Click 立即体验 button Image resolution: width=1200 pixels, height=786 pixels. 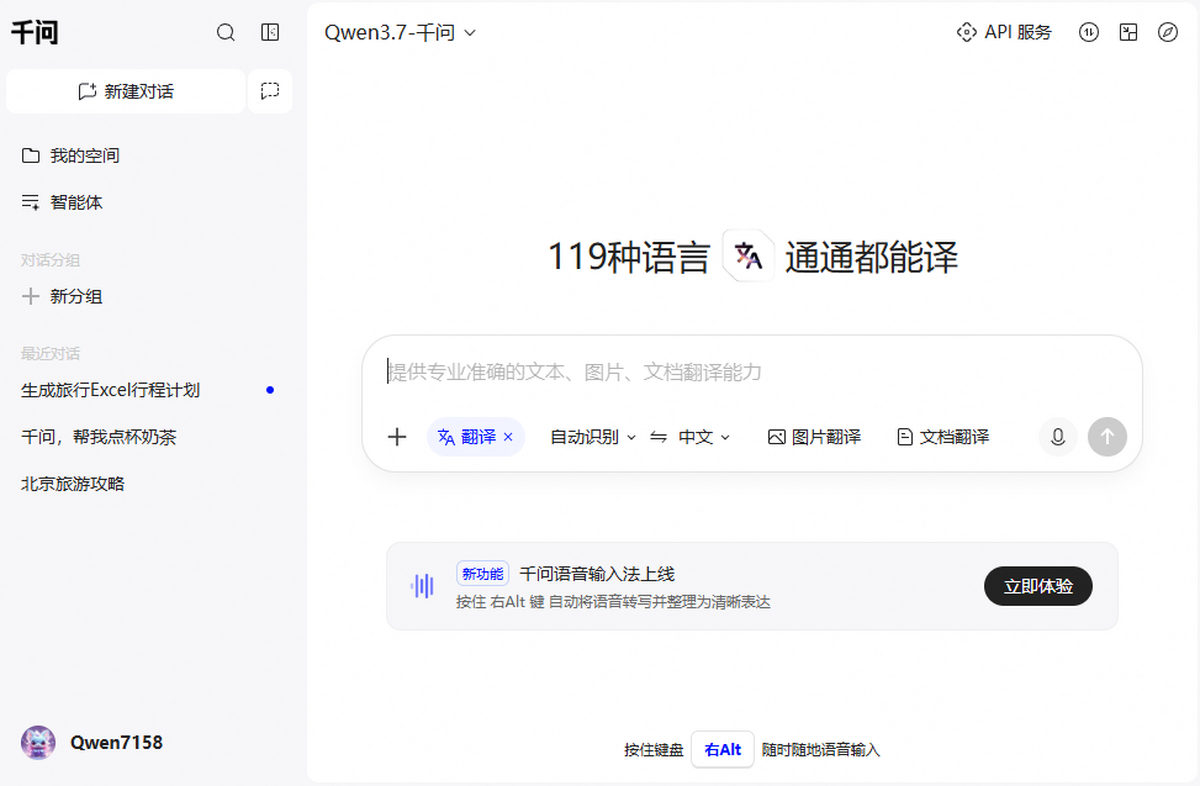tap(1038, 587)
